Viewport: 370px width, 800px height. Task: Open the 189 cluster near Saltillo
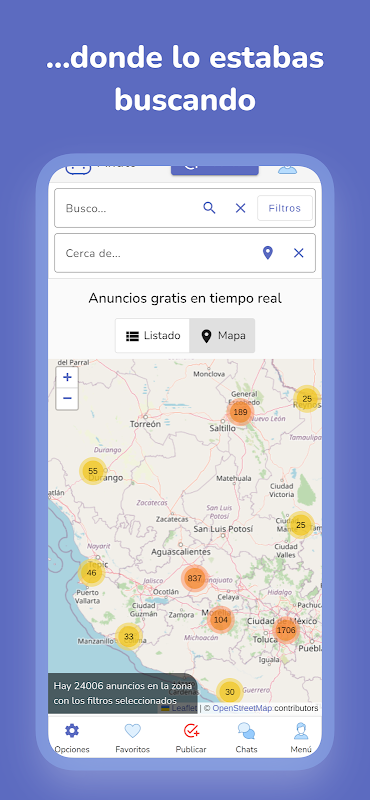(240, 412)
